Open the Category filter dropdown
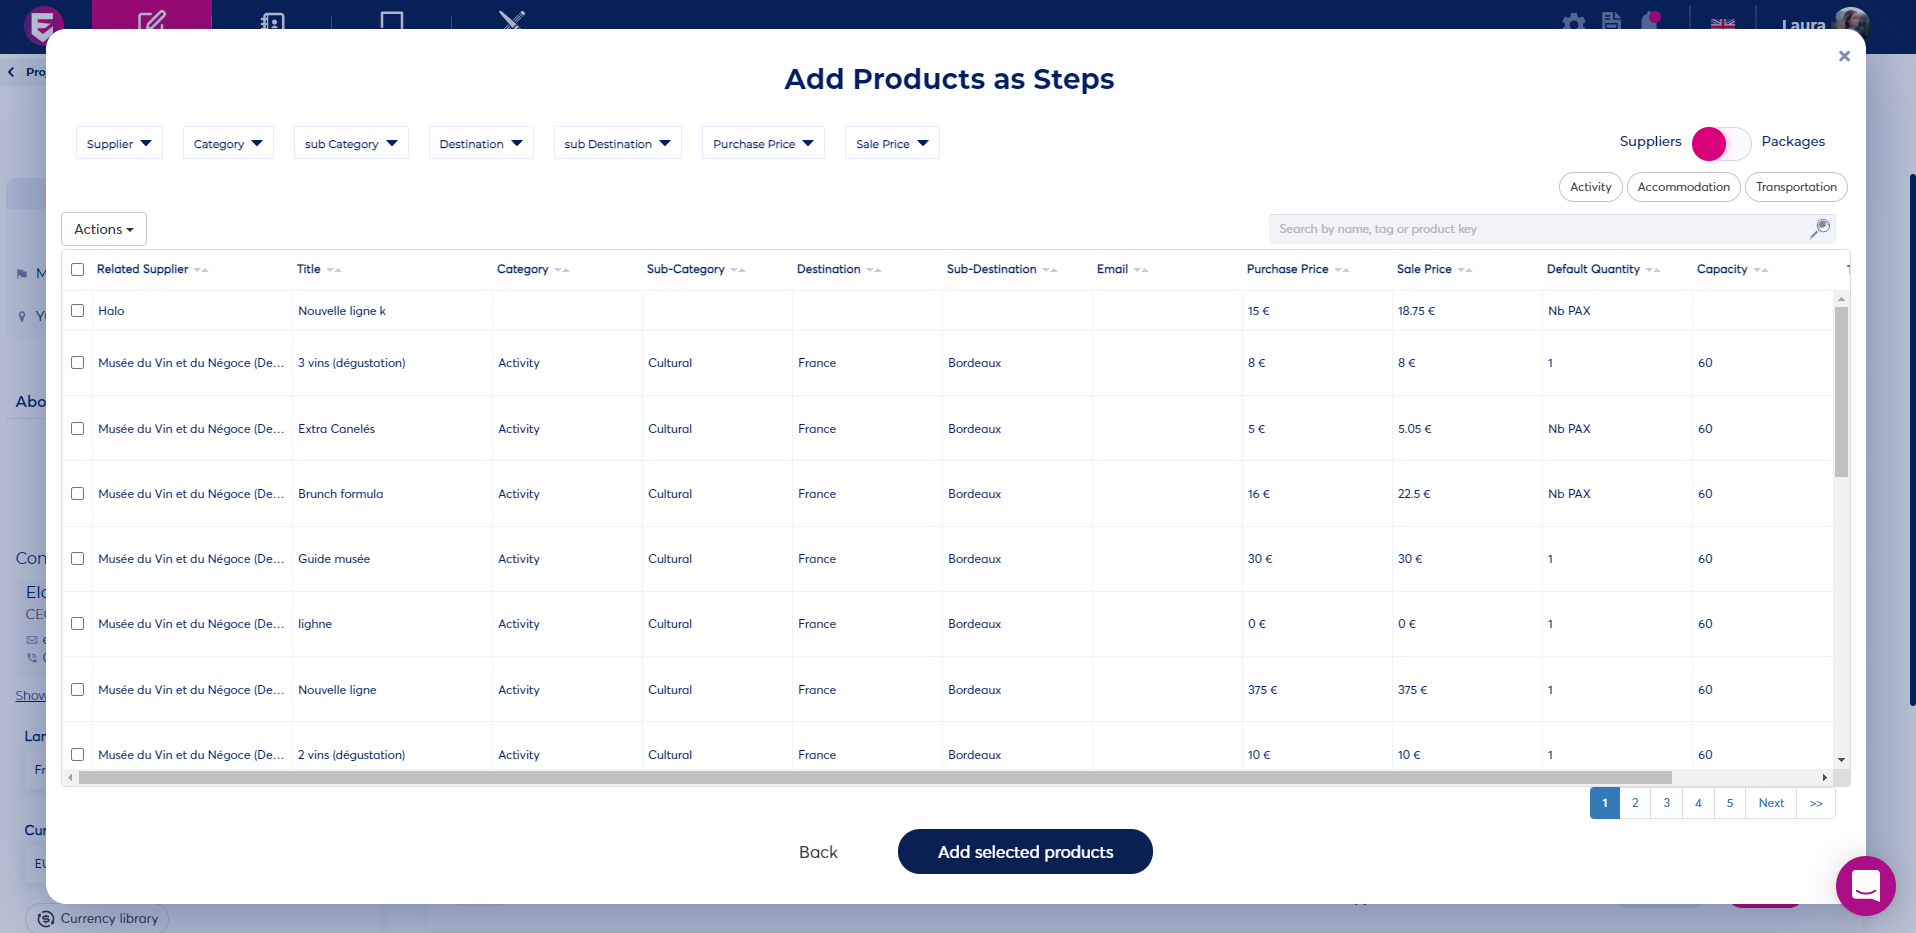 coord(228,143)
